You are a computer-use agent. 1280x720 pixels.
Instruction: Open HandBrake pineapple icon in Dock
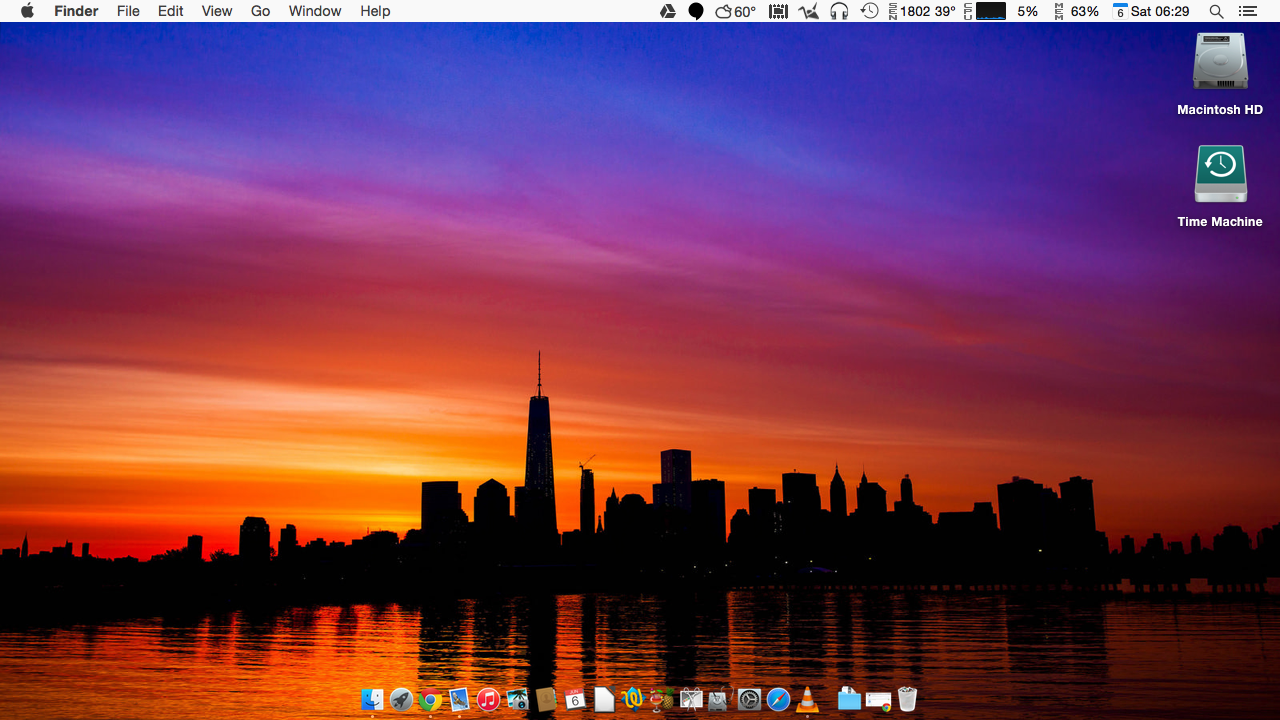662,699
